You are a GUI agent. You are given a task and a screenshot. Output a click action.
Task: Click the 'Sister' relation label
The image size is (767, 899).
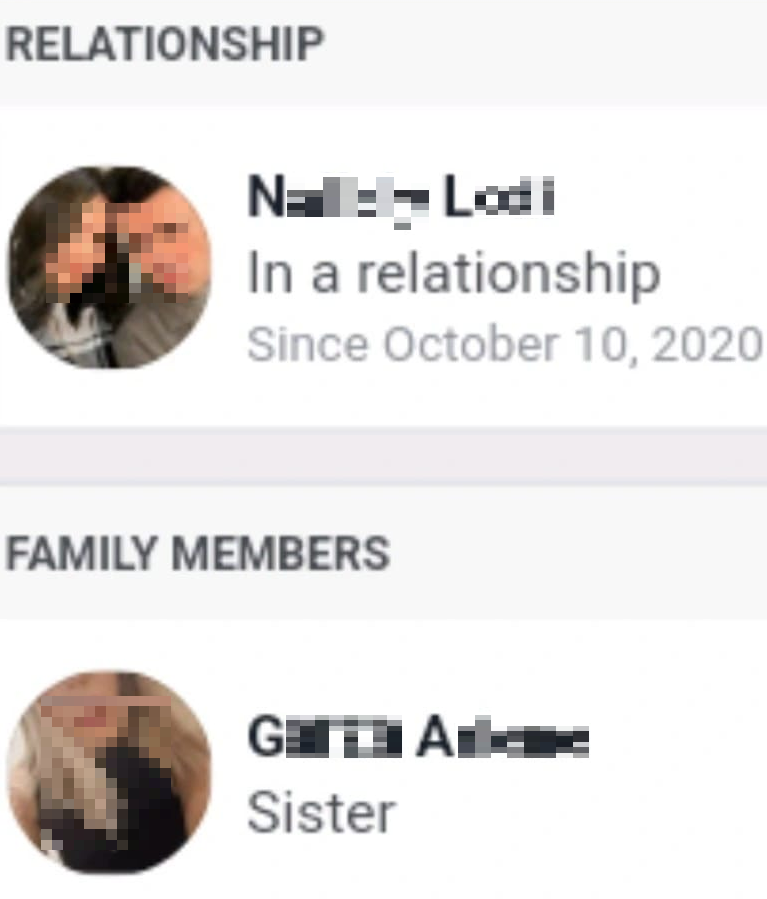point(322,813)
